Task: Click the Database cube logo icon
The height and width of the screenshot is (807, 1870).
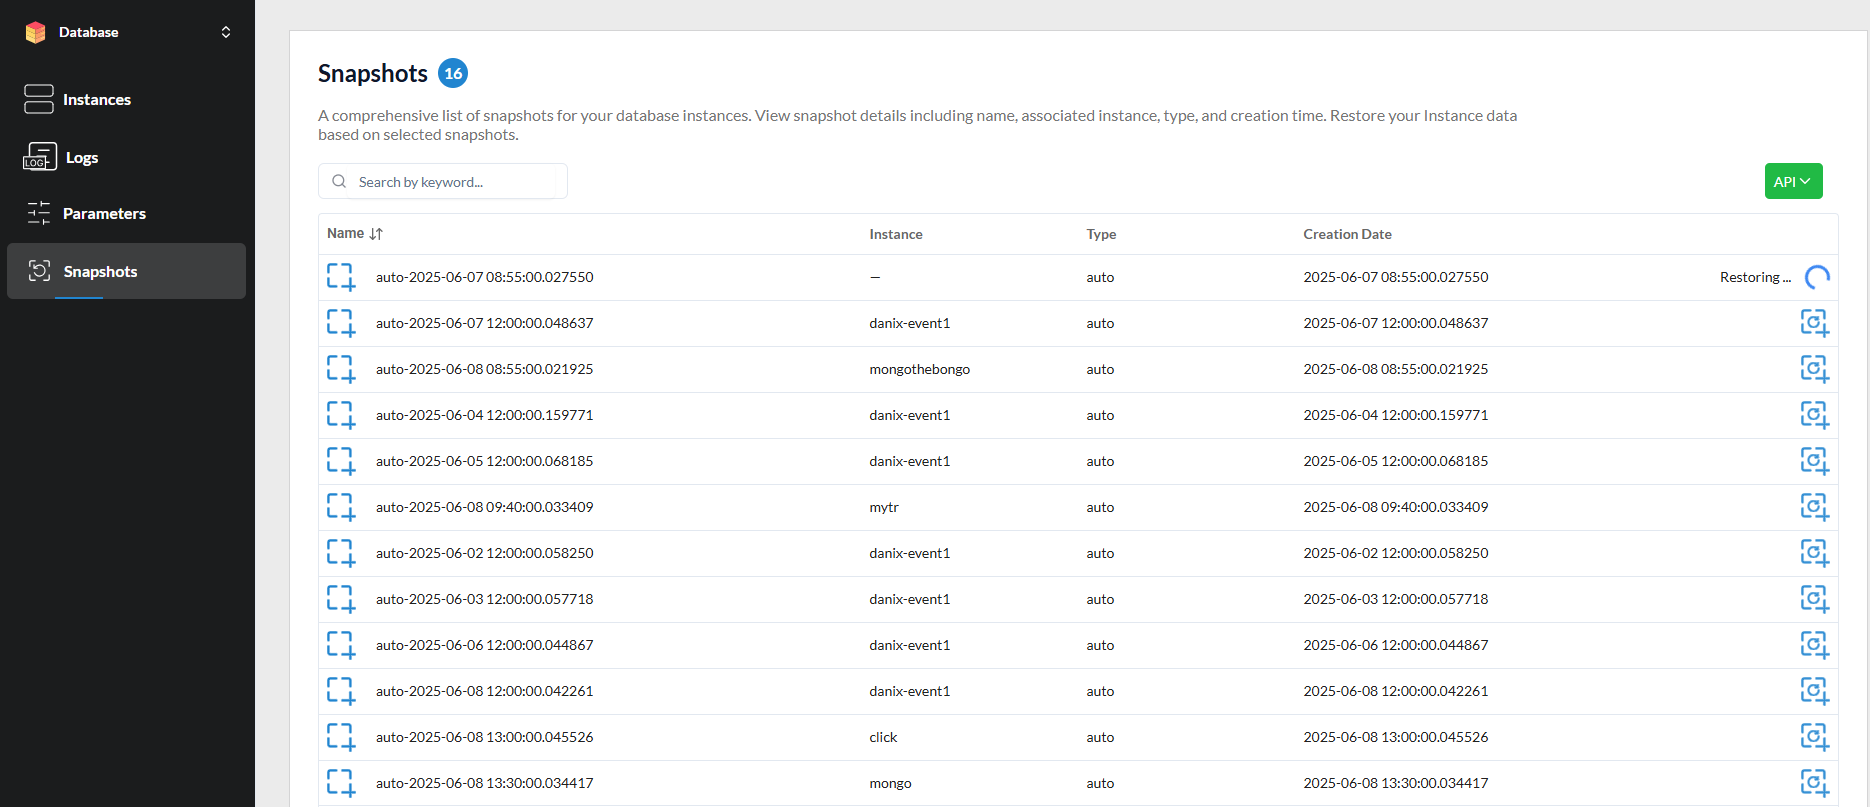Action: coord(36,32)
